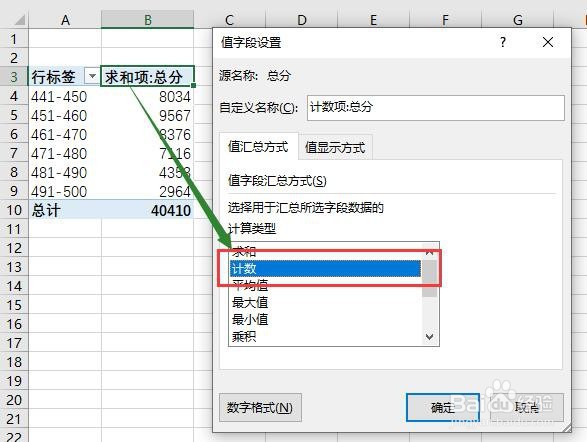Select column F header
587x442 pixels.
click(445, 20)
